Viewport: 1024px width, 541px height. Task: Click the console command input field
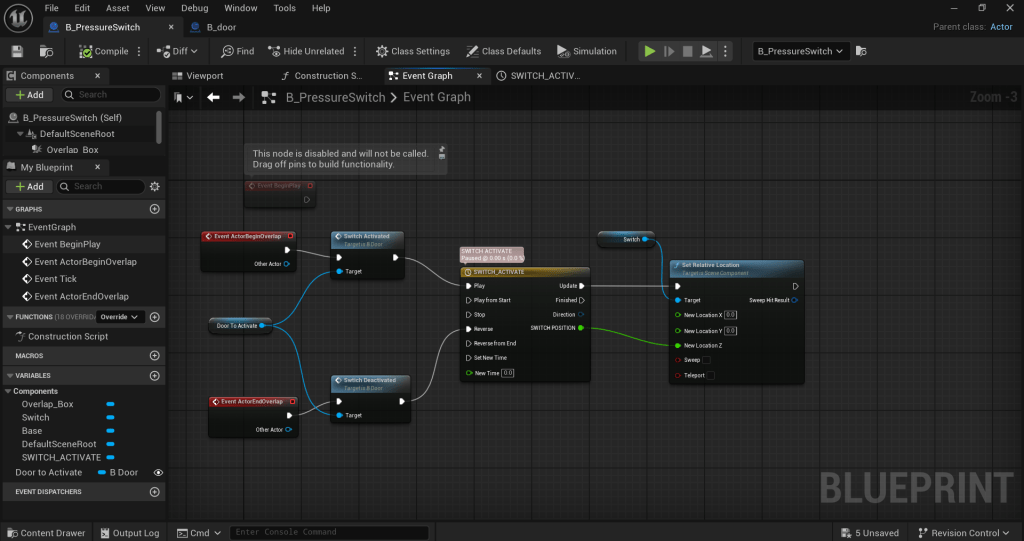(x=329, y=532)
